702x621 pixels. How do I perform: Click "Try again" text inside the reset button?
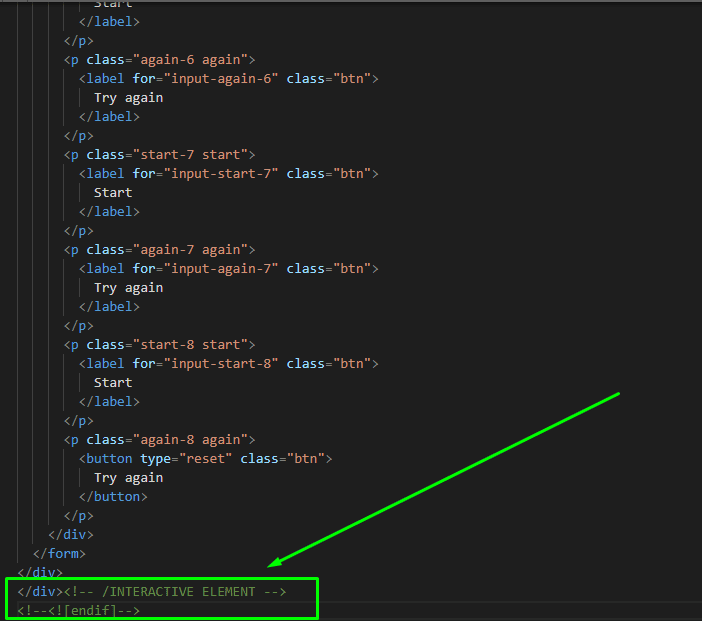(128, 478)
